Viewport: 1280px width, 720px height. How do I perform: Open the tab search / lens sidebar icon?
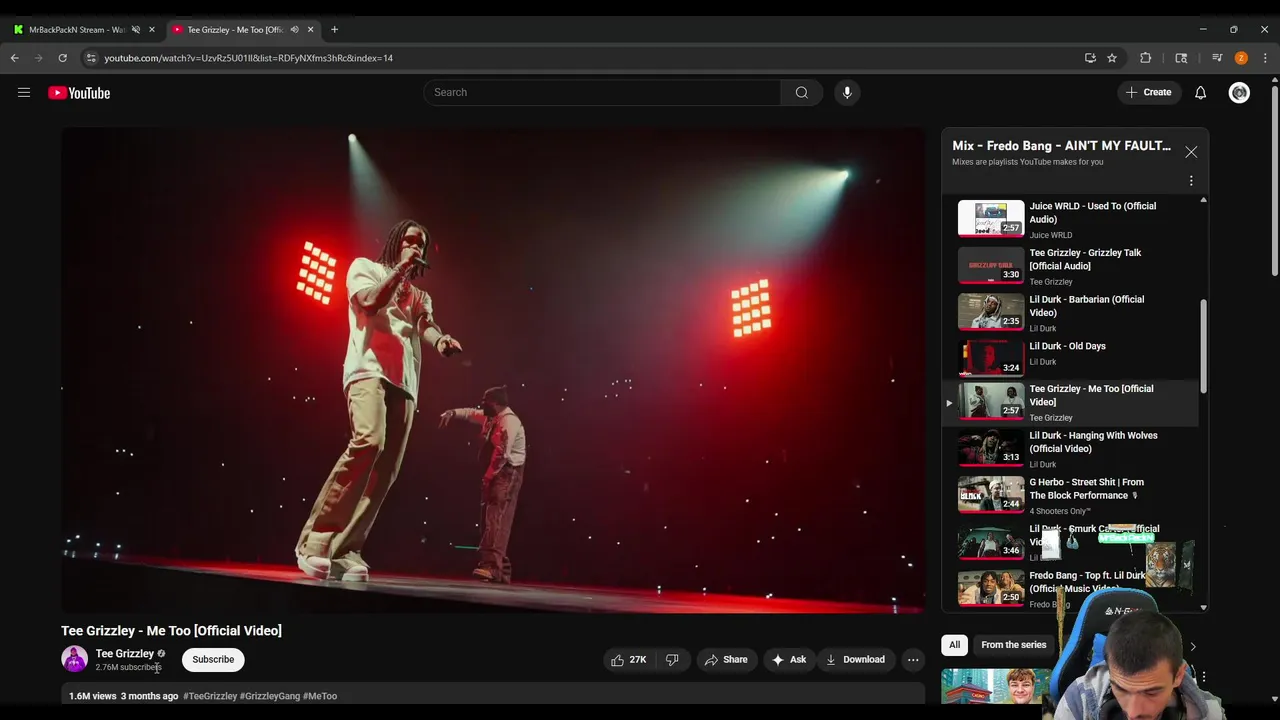click(1181, 58)
